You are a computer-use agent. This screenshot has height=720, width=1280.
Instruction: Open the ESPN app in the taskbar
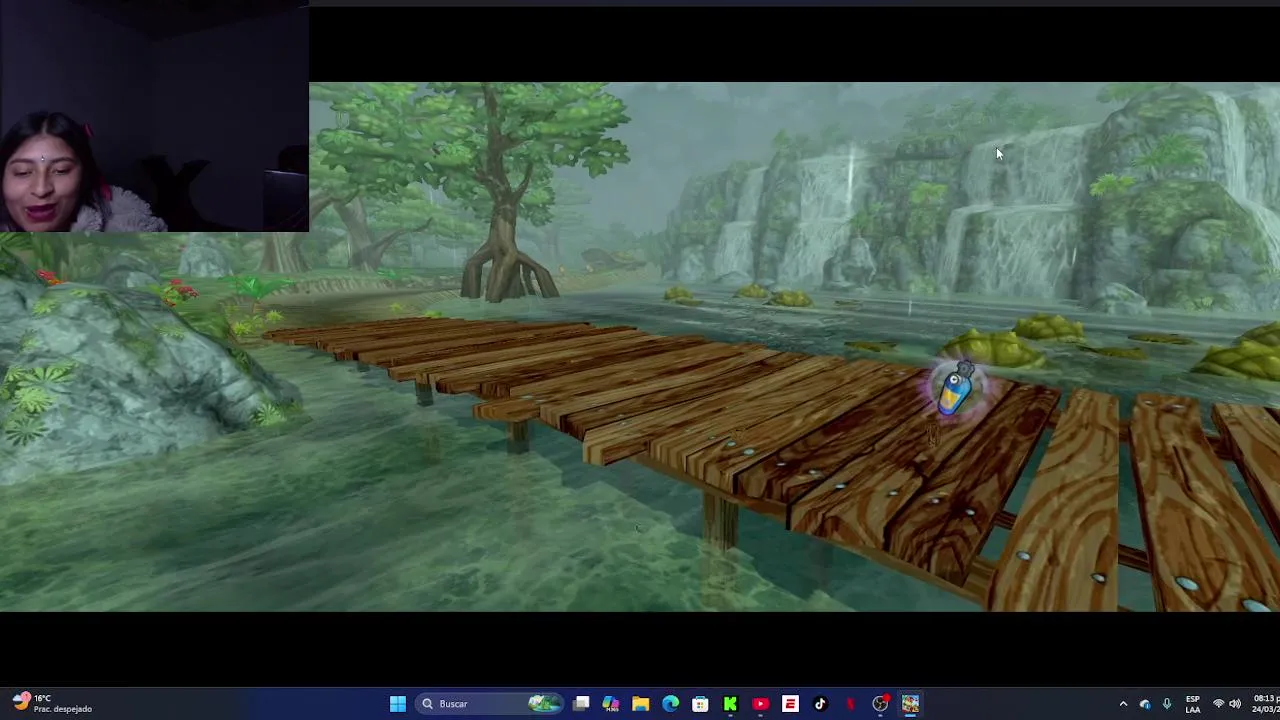coord(790,704)
